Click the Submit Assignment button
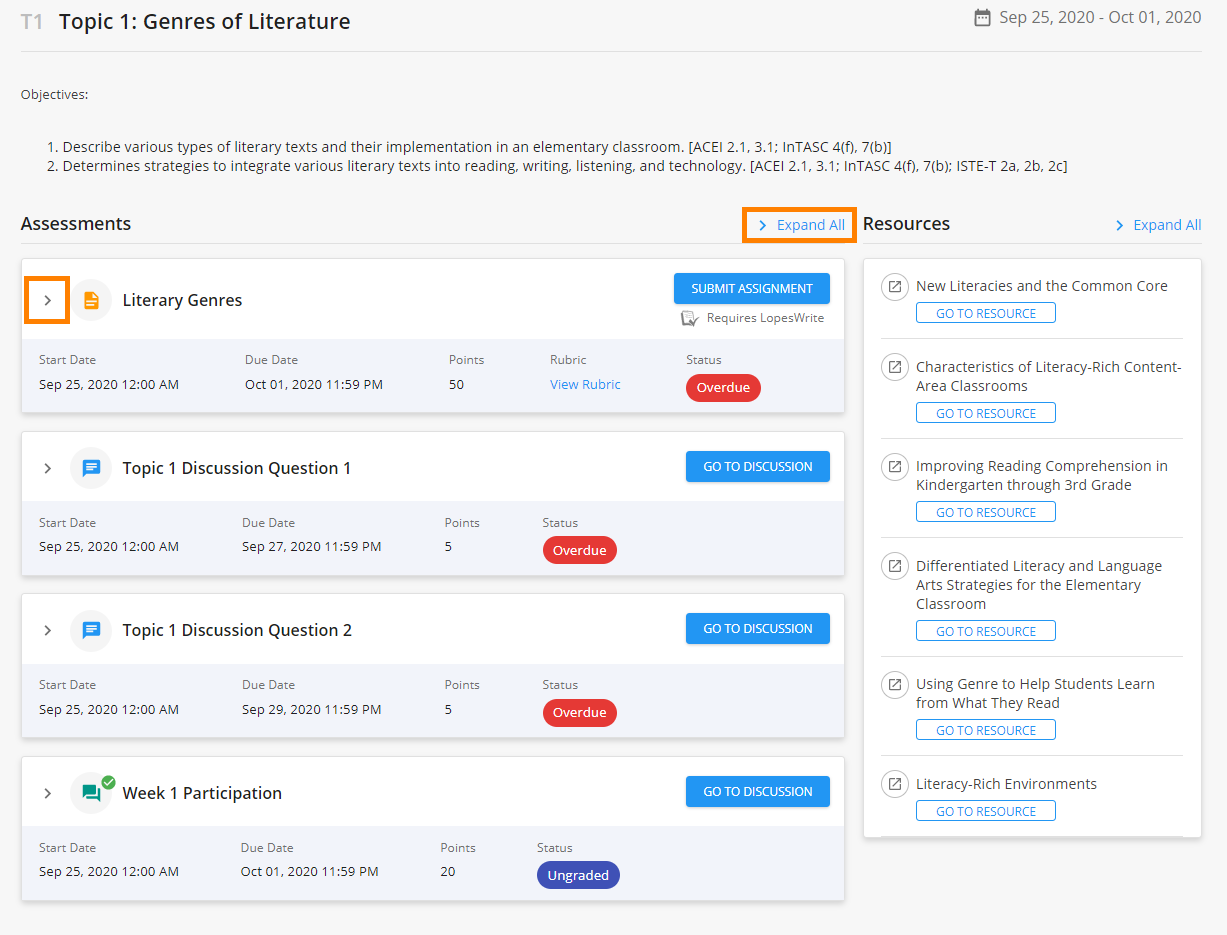The height and width of the screenshot is (935, 1227). click(752, 288)
